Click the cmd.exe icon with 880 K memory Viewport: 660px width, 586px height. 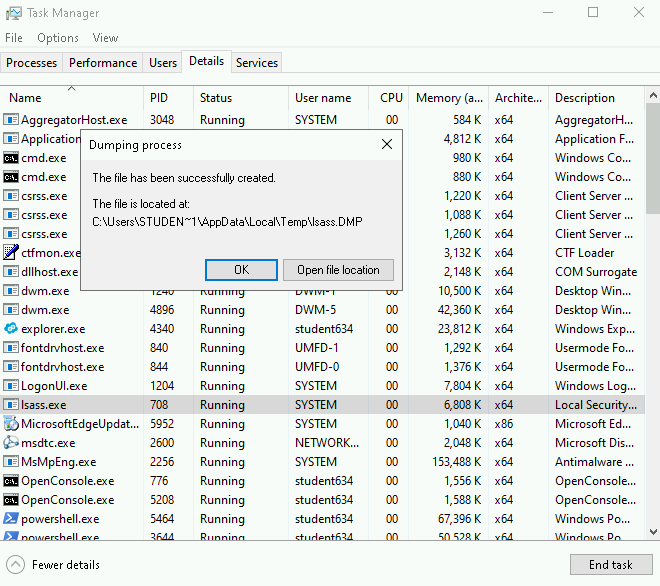pos(11,177)
